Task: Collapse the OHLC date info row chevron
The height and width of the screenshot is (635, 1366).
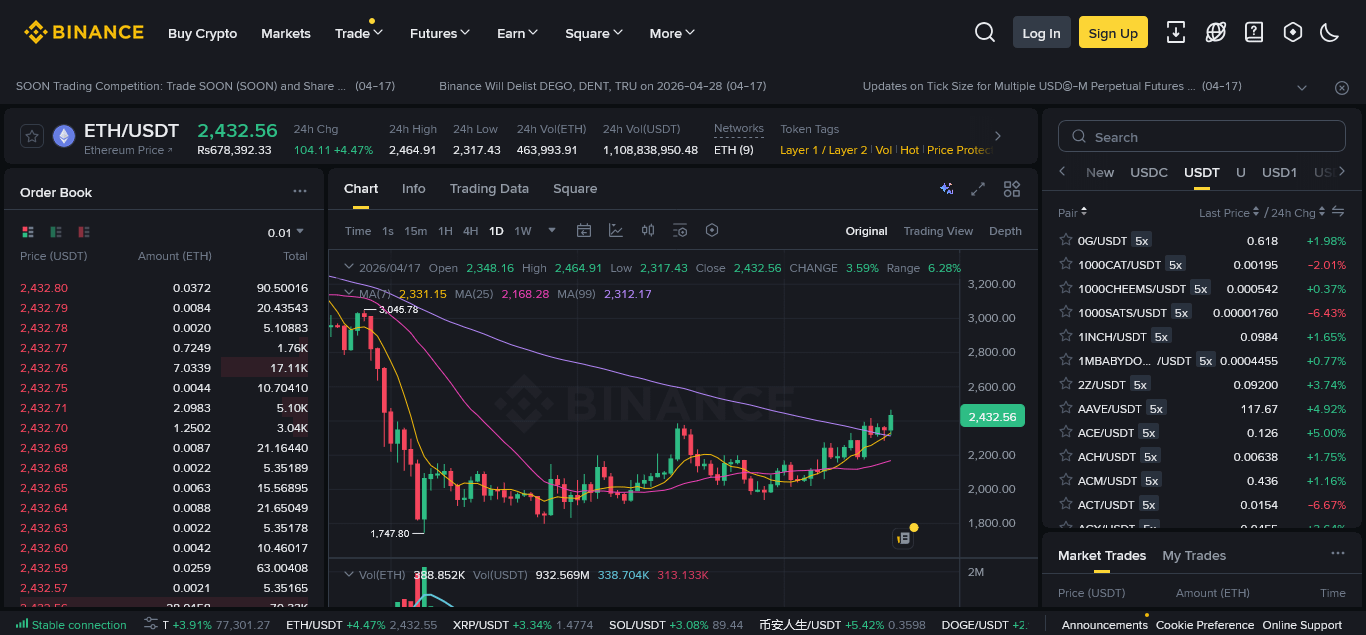Action: tap(348, 268)
